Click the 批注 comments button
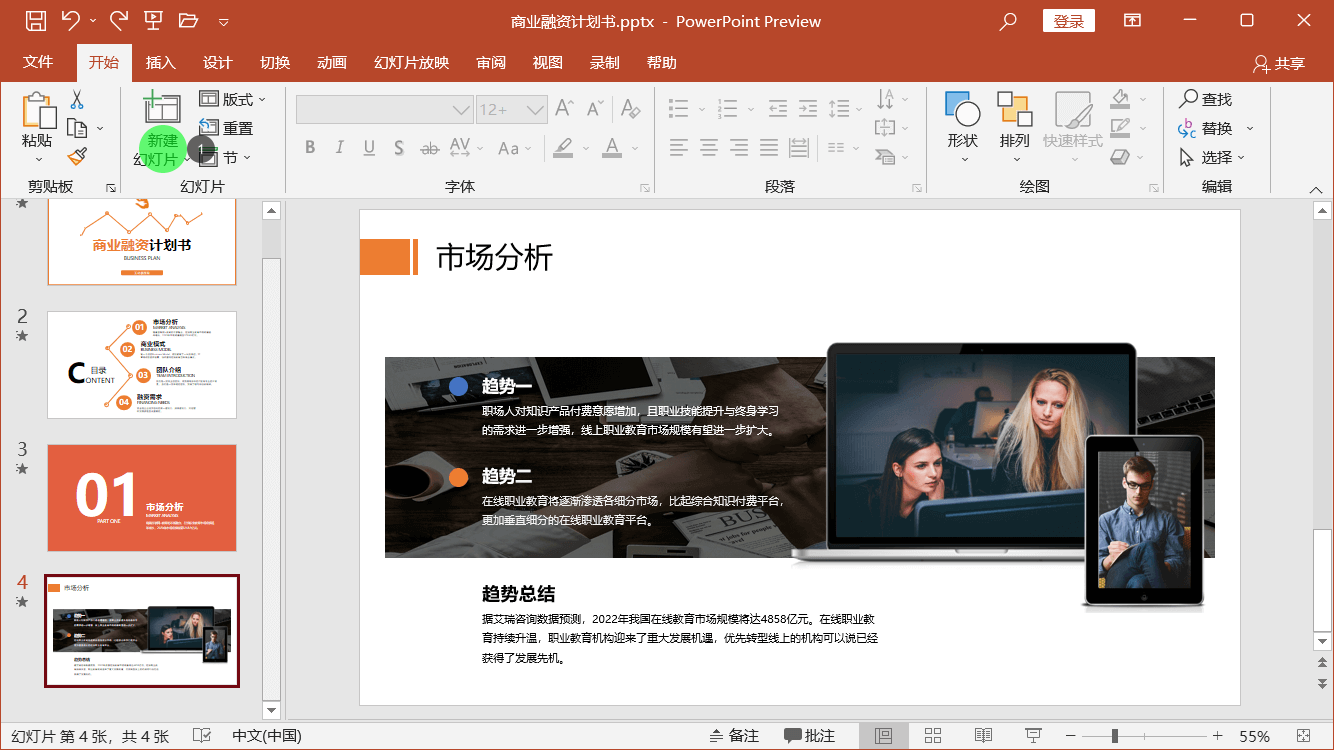1334x750 pixels. click(x=809, y=736)
